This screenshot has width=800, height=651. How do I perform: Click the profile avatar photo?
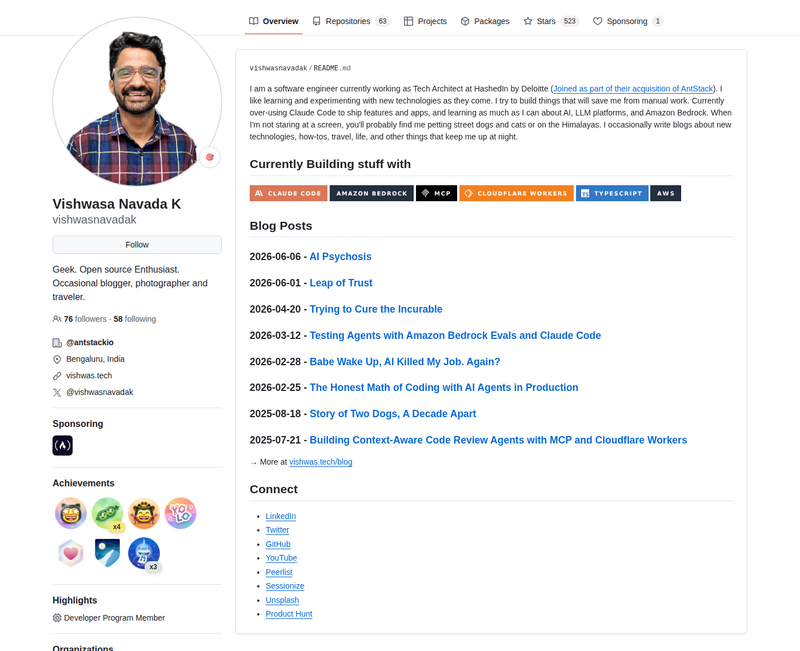137,102
